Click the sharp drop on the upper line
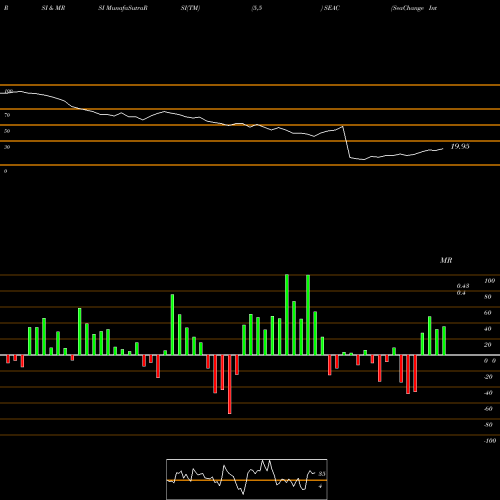This screenshot has height=500, width=500. (346, 142)
